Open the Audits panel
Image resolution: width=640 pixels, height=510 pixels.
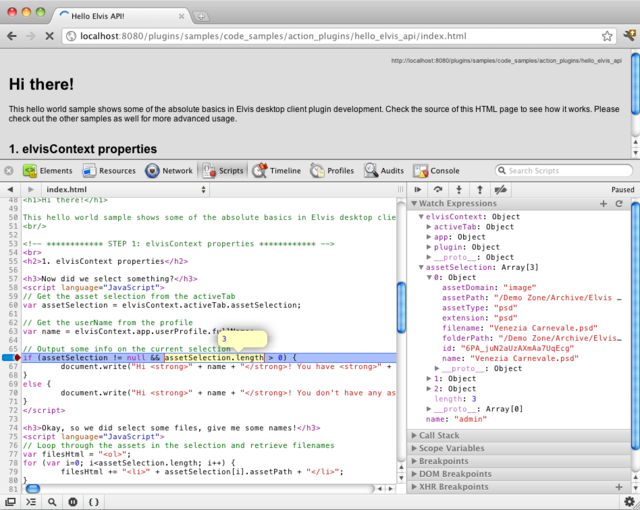tap(384, 171)
